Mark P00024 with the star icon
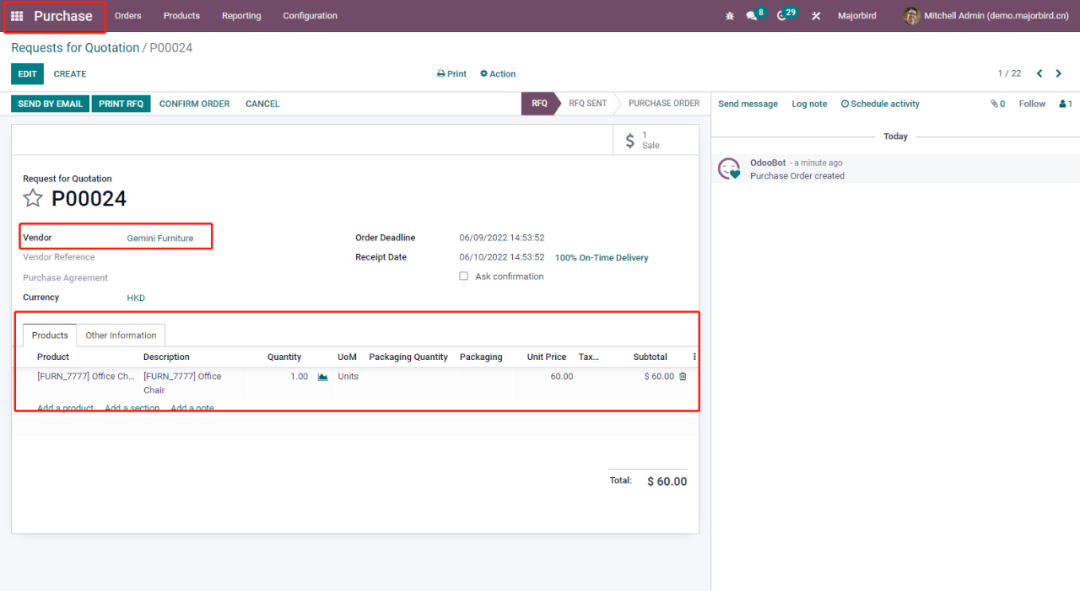This screenshot has height=591, width=1080. click(x=33, y=198)
